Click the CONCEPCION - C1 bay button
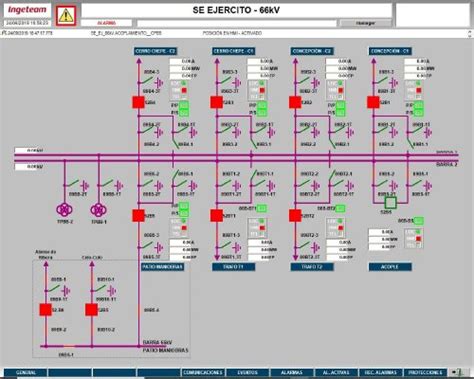The image size is (474, 379). pos(390,51)
